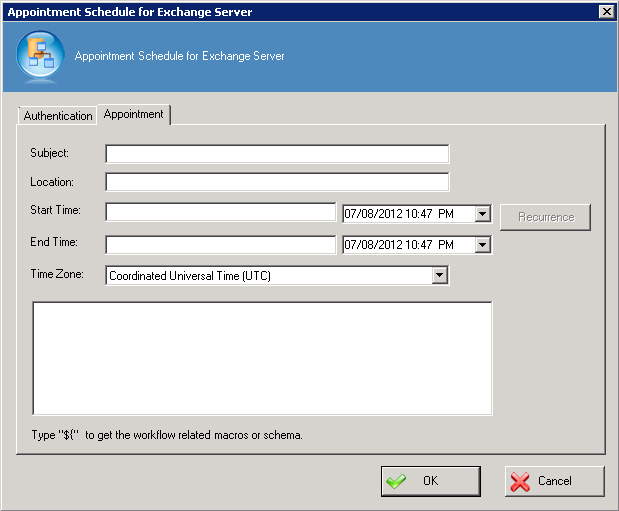
Task: Click the green checkmark icon on OK
Action: [x=397, y=481]
